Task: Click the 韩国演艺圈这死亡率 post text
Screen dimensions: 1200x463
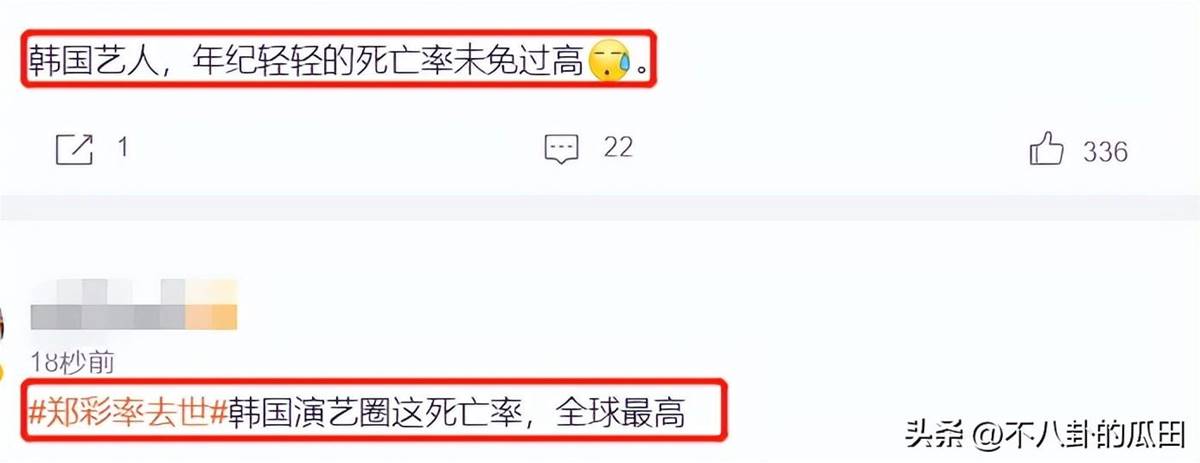Action: 369,412
